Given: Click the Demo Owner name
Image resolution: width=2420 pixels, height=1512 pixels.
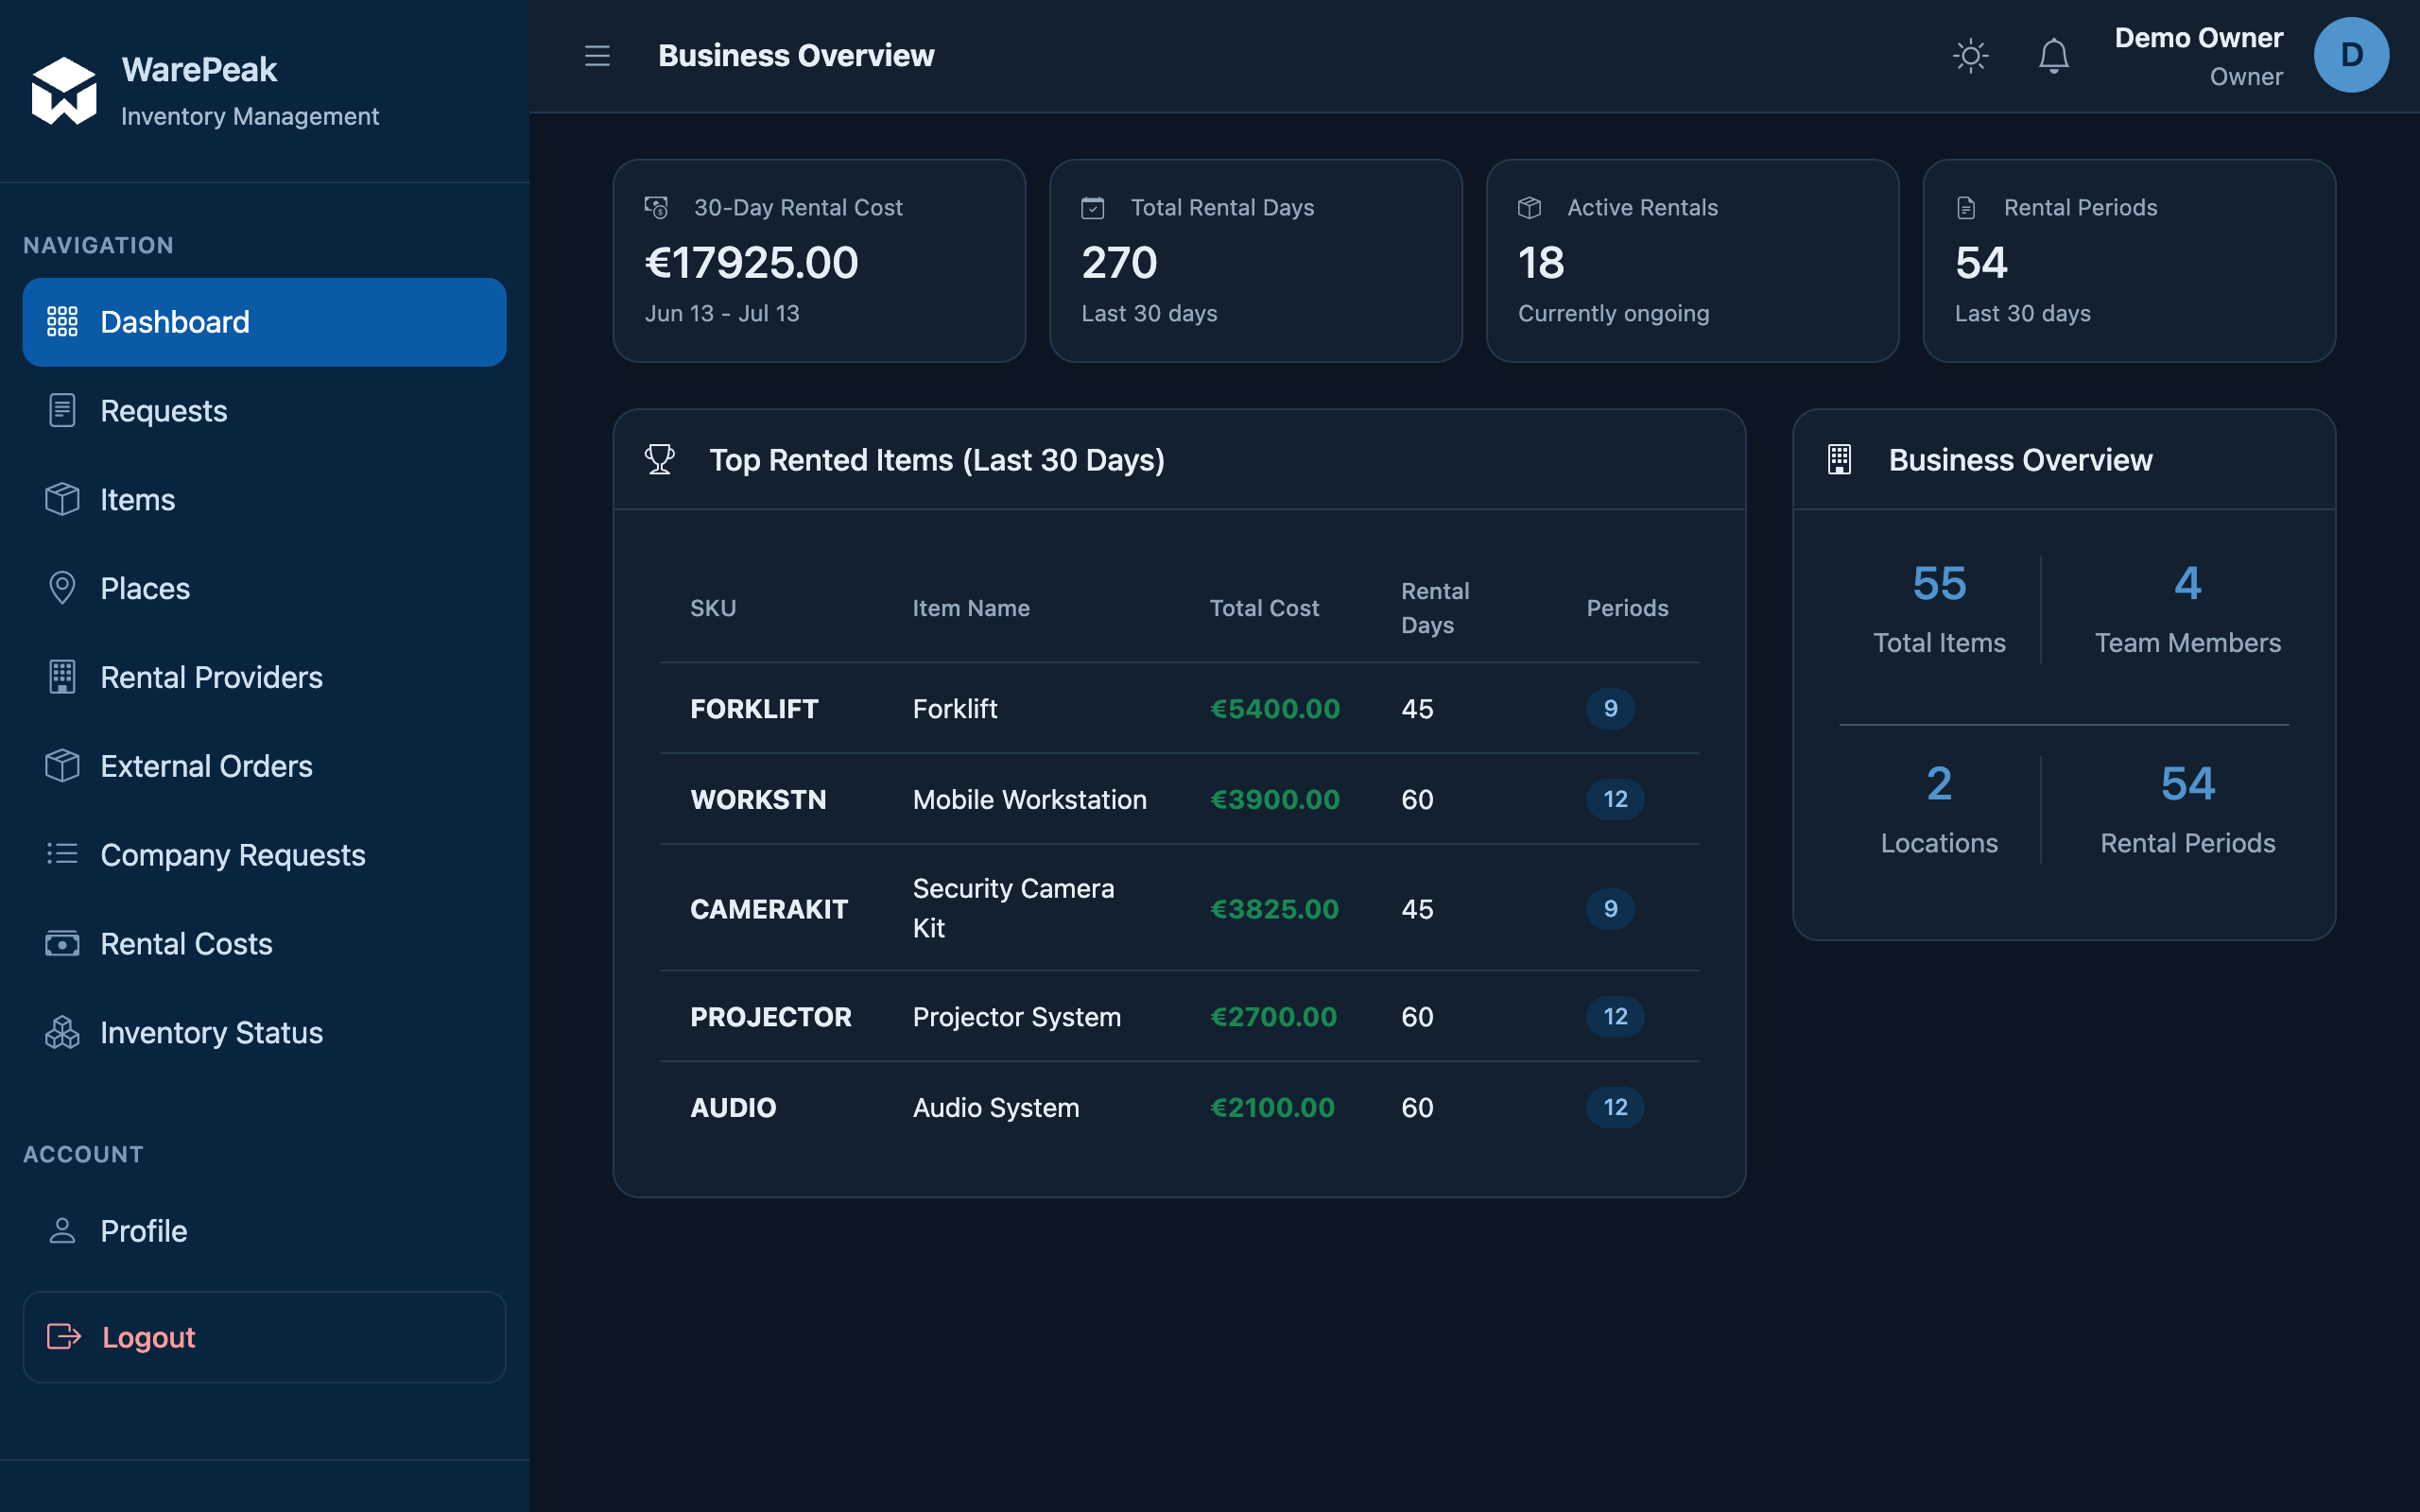Looking at the screenshot, I should coord(2198,38).
